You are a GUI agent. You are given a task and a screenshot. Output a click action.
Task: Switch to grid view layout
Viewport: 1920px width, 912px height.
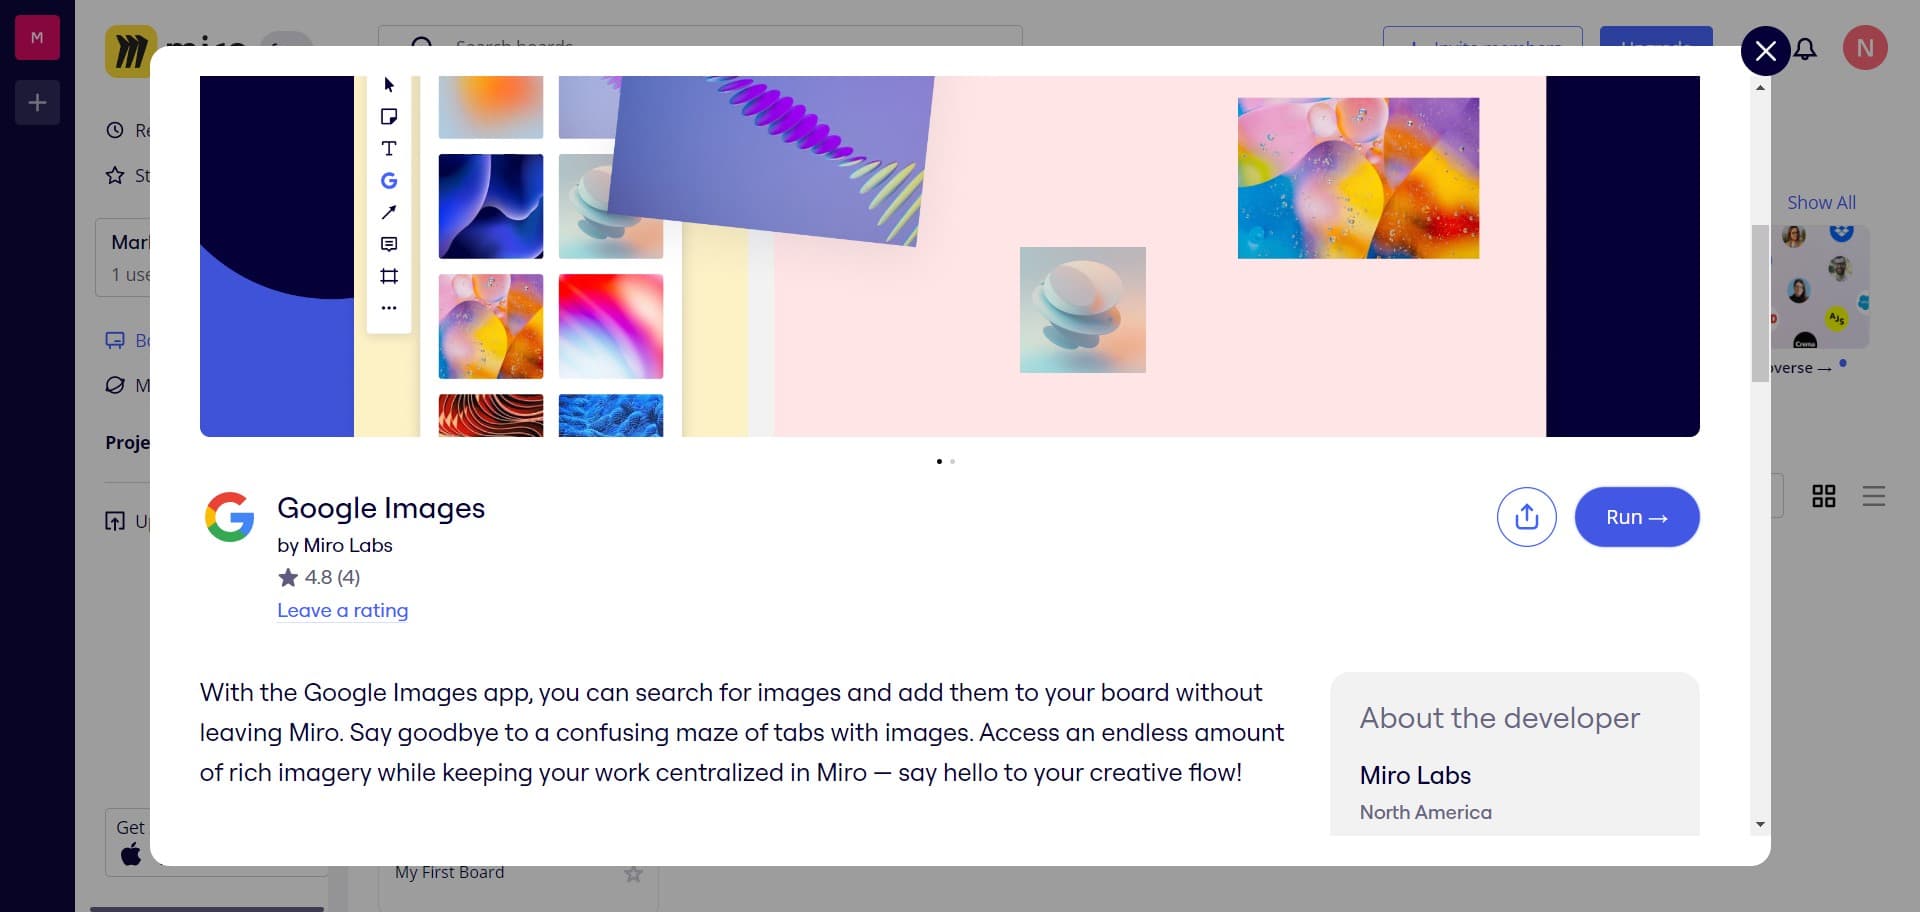(x=1823, y=496)
